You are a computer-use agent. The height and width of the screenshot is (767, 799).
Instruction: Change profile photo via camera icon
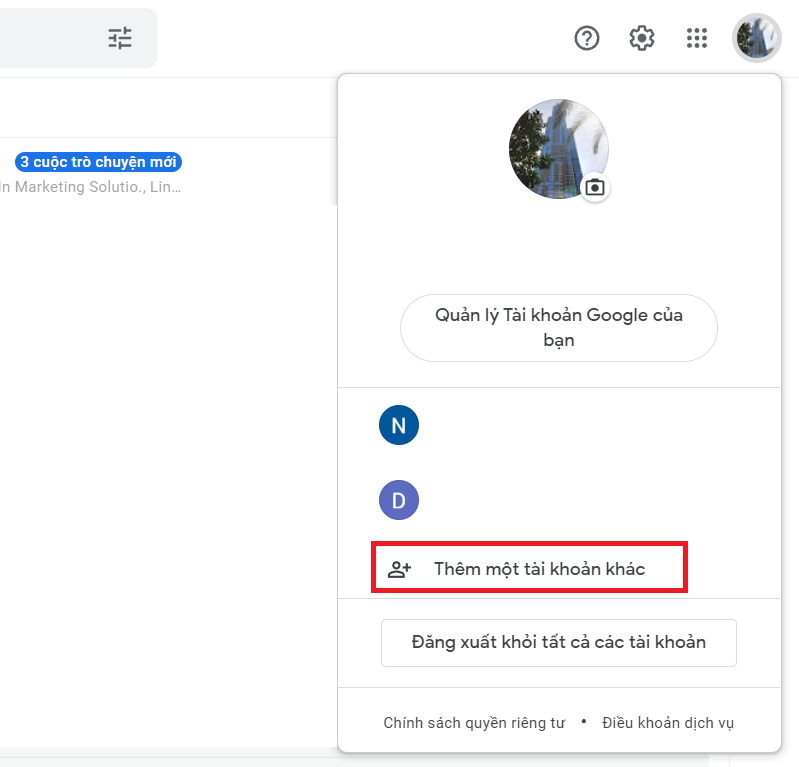pyautogui.click(x=595, y=188)
